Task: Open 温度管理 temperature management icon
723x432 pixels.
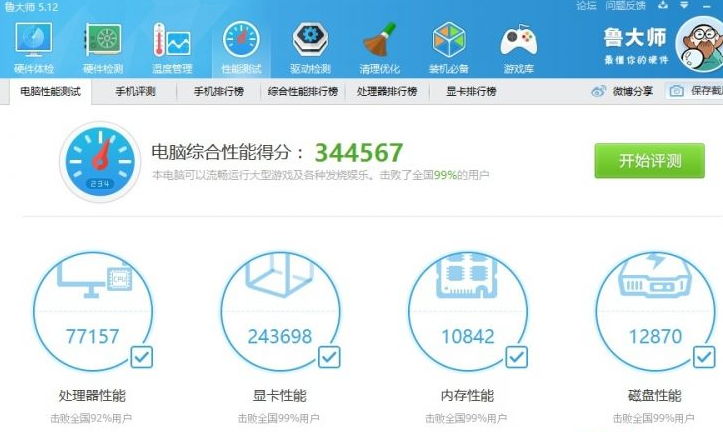Action: pyautogui.click(x=172, y=40)
